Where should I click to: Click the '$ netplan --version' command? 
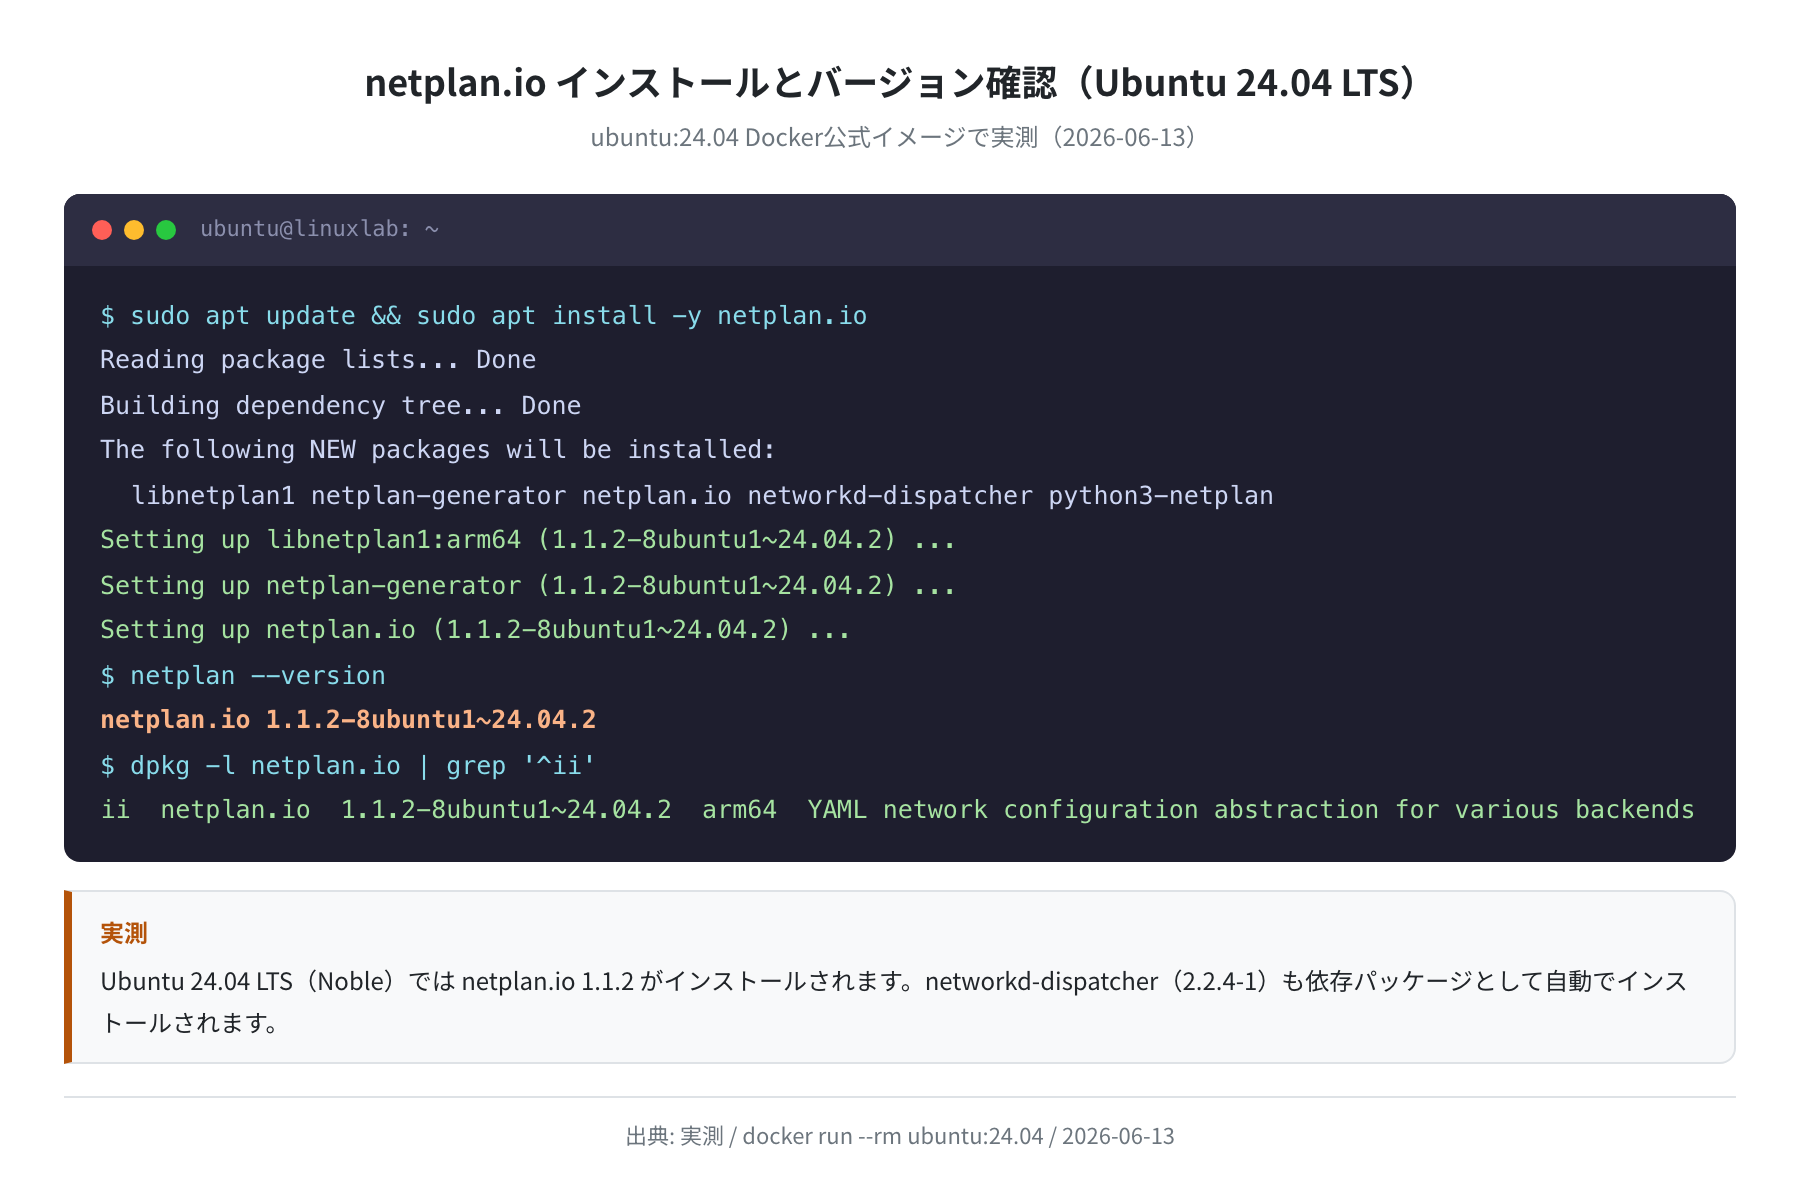(243, 676)
